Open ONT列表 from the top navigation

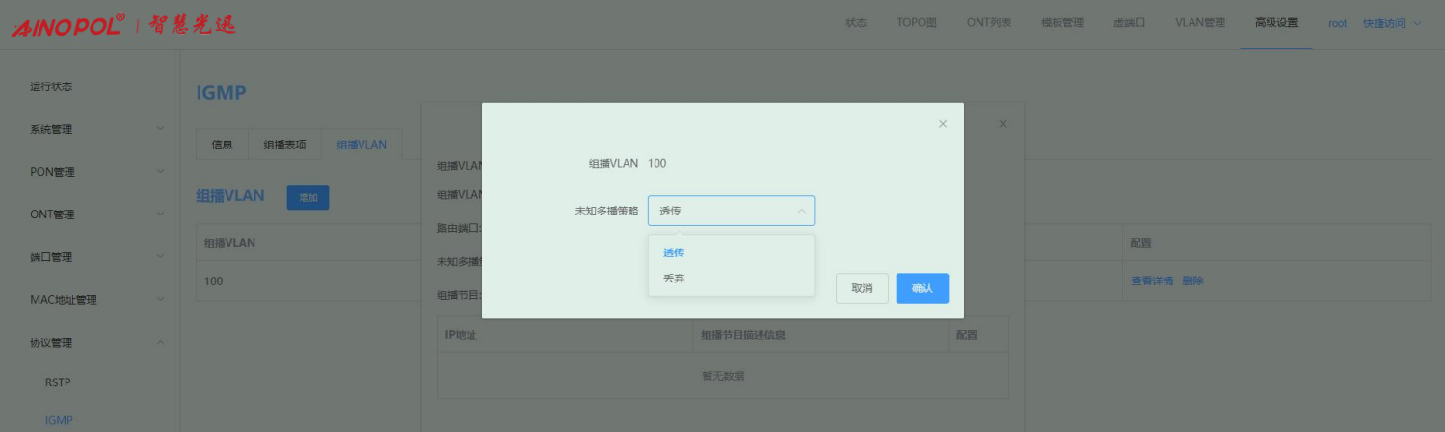click(x=988, y=23)
